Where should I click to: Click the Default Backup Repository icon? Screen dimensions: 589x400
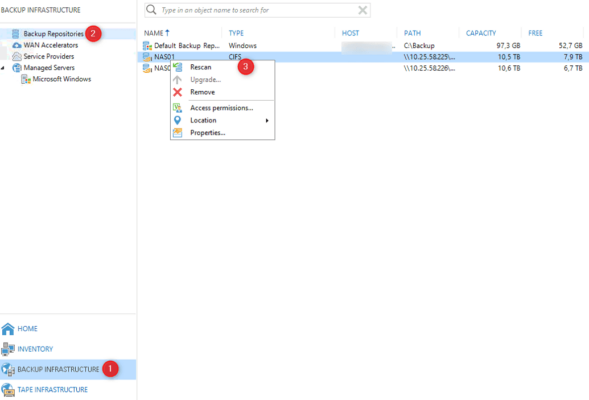147,46
